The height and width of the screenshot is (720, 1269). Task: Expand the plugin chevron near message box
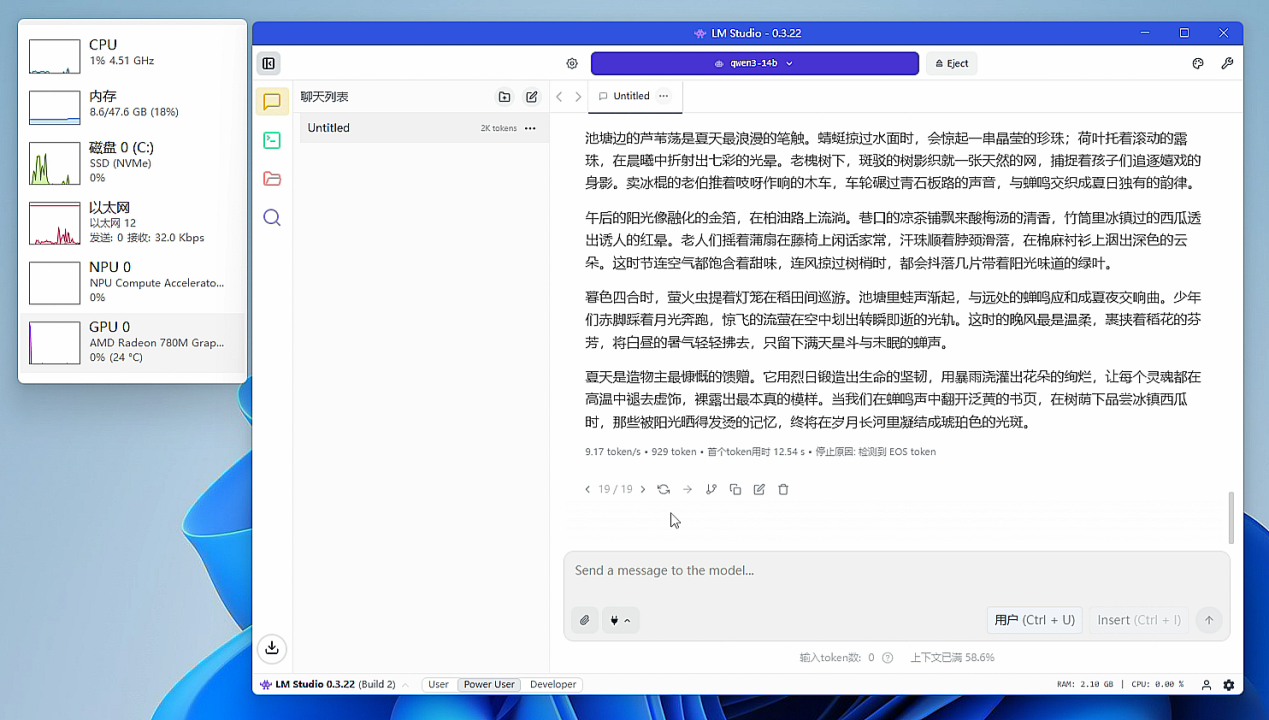[x=629, y=620]
